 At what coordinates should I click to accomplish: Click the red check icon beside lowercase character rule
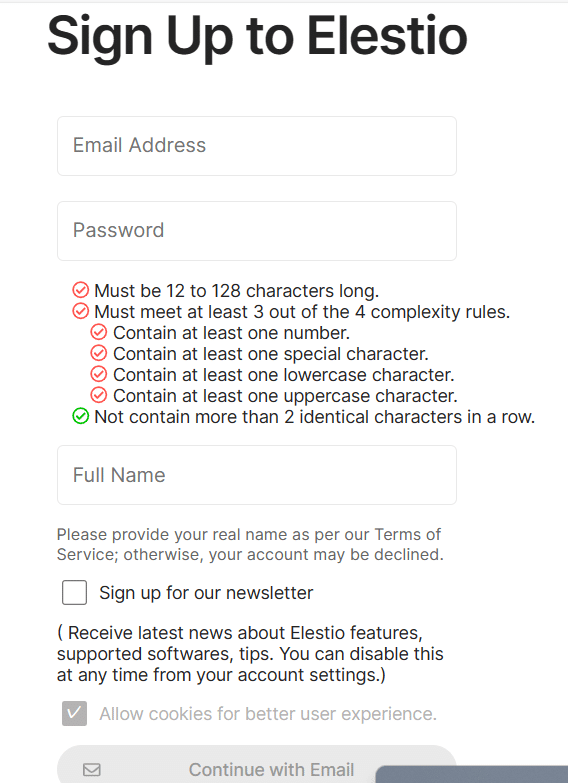pos(99,374)
